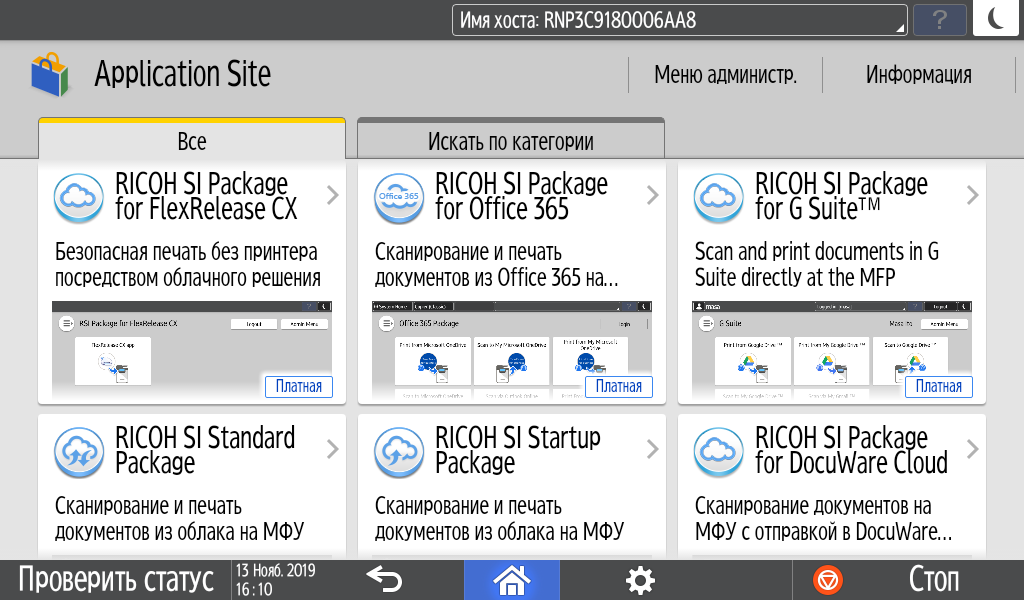Open Startup Package details via chevron
Image resolution: width=1024 pixels, height=600 pixels.
pos(652,449)
